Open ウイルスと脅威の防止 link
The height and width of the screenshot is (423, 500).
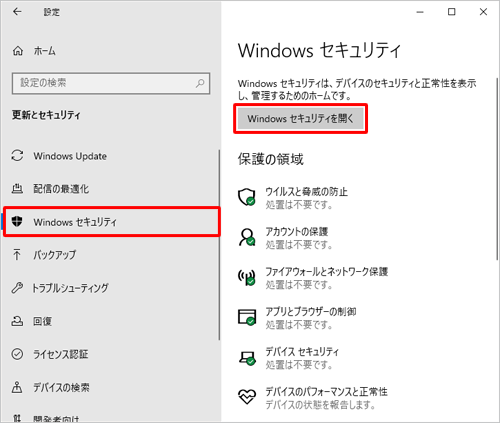306,192
